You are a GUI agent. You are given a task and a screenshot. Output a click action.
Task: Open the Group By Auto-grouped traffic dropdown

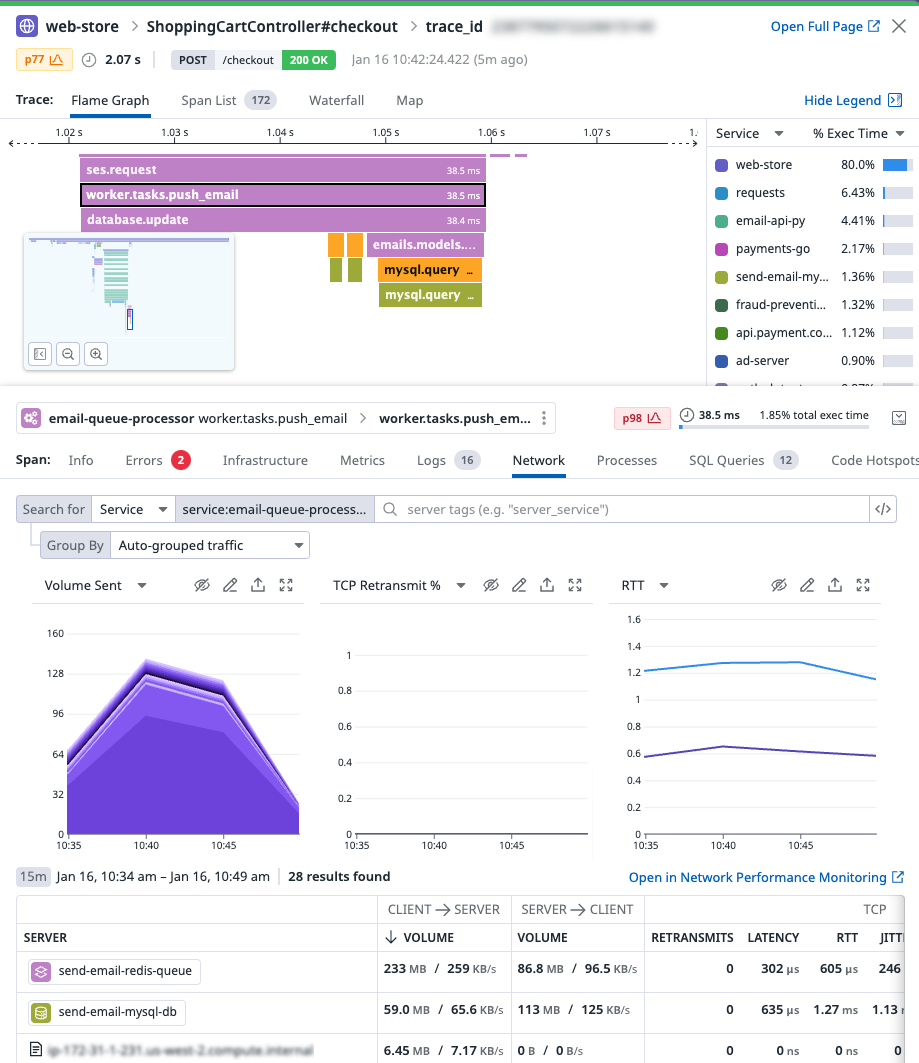click(x=210, y=545)
